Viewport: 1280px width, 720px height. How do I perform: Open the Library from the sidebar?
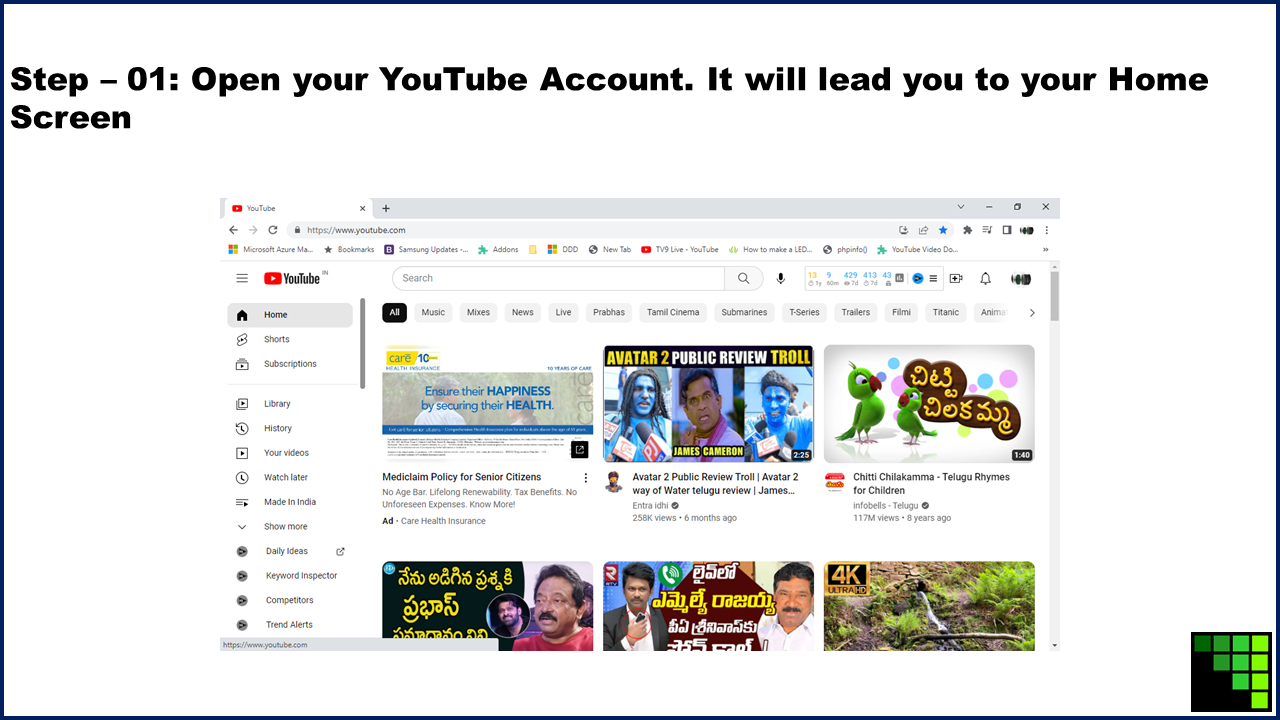pos(277,403)
